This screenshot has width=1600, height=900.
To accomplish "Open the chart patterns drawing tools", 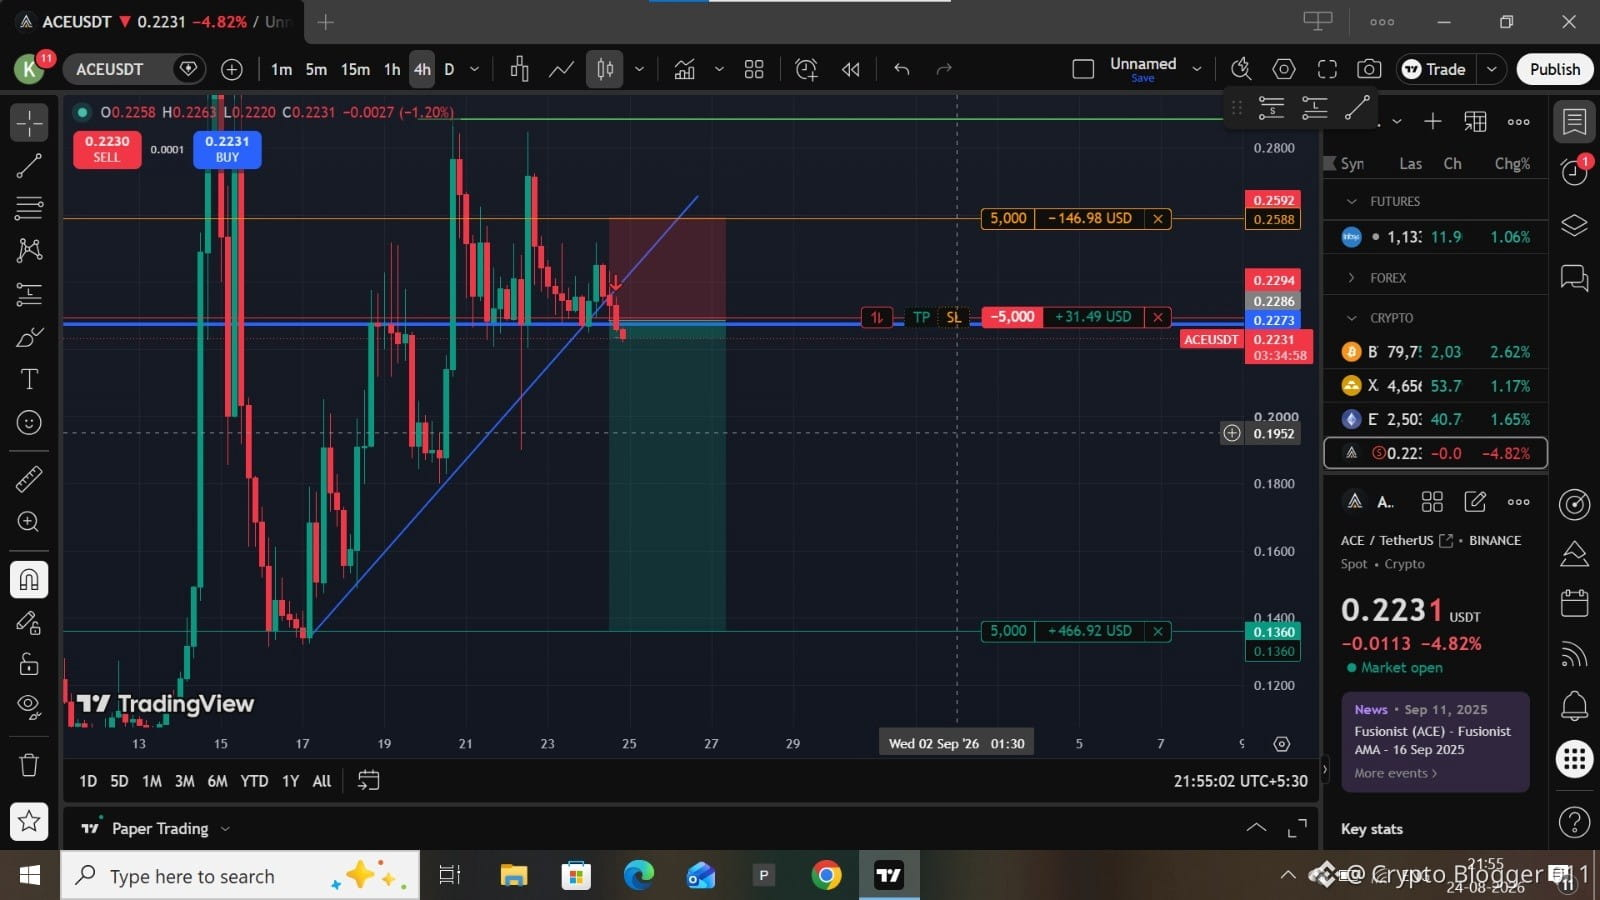I will (29, 250).
